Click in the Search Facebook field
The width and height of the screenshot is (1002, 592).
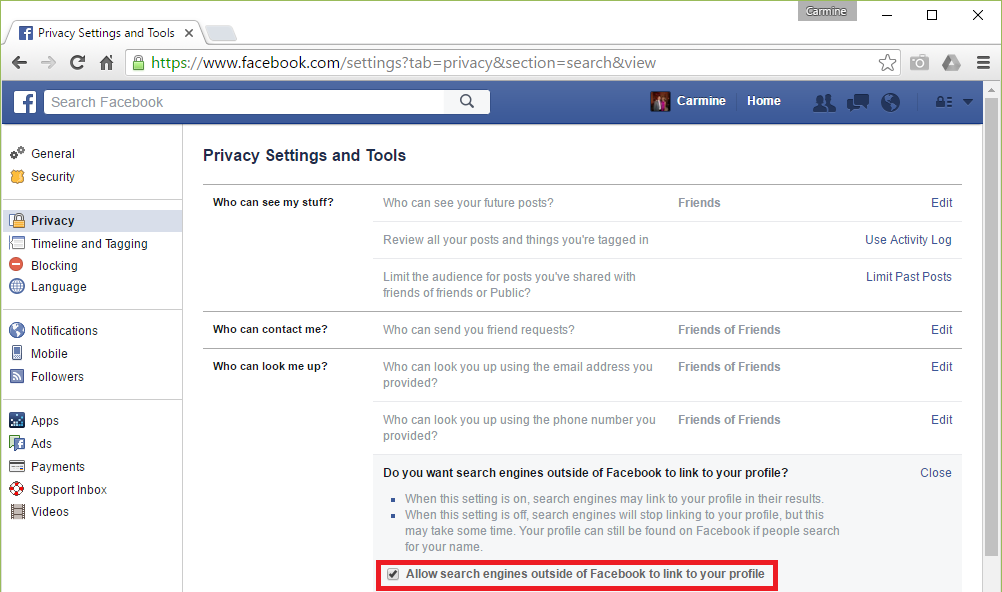(244, 102)
